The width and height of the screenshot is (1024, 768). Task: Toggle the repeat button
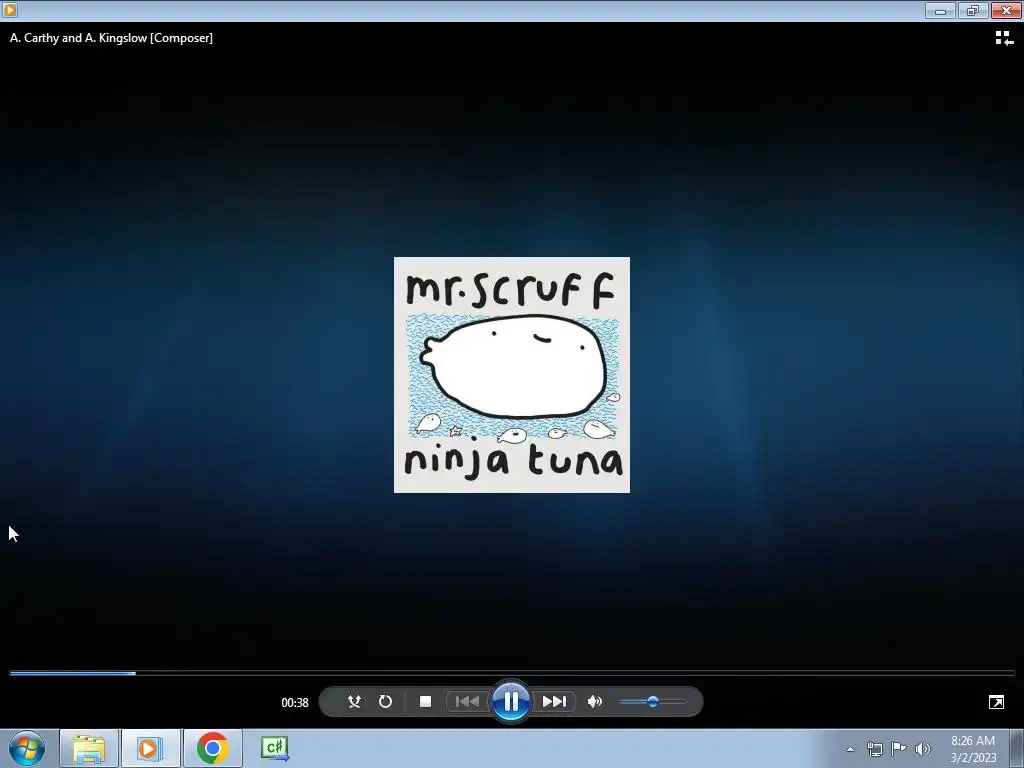click(x=385, y=701)
